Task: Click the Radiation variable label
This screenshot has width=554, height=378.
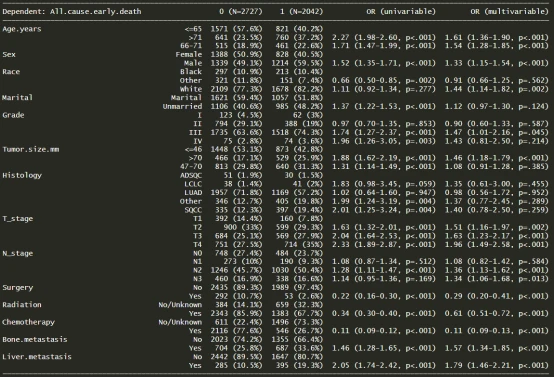Action: 22,305
